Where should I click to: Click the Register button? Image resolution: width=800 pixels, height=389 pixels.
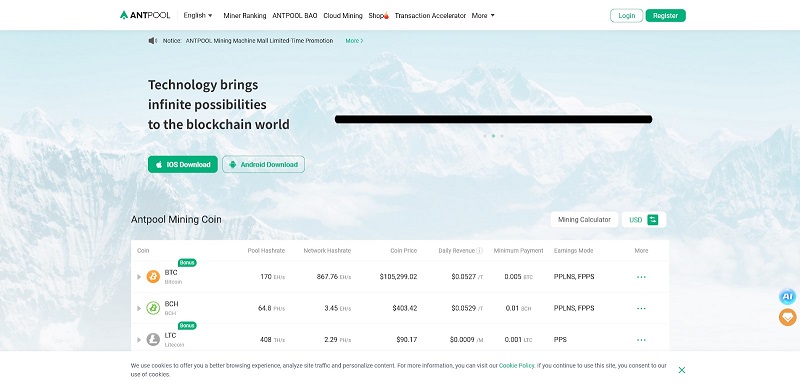click(665, 16)
